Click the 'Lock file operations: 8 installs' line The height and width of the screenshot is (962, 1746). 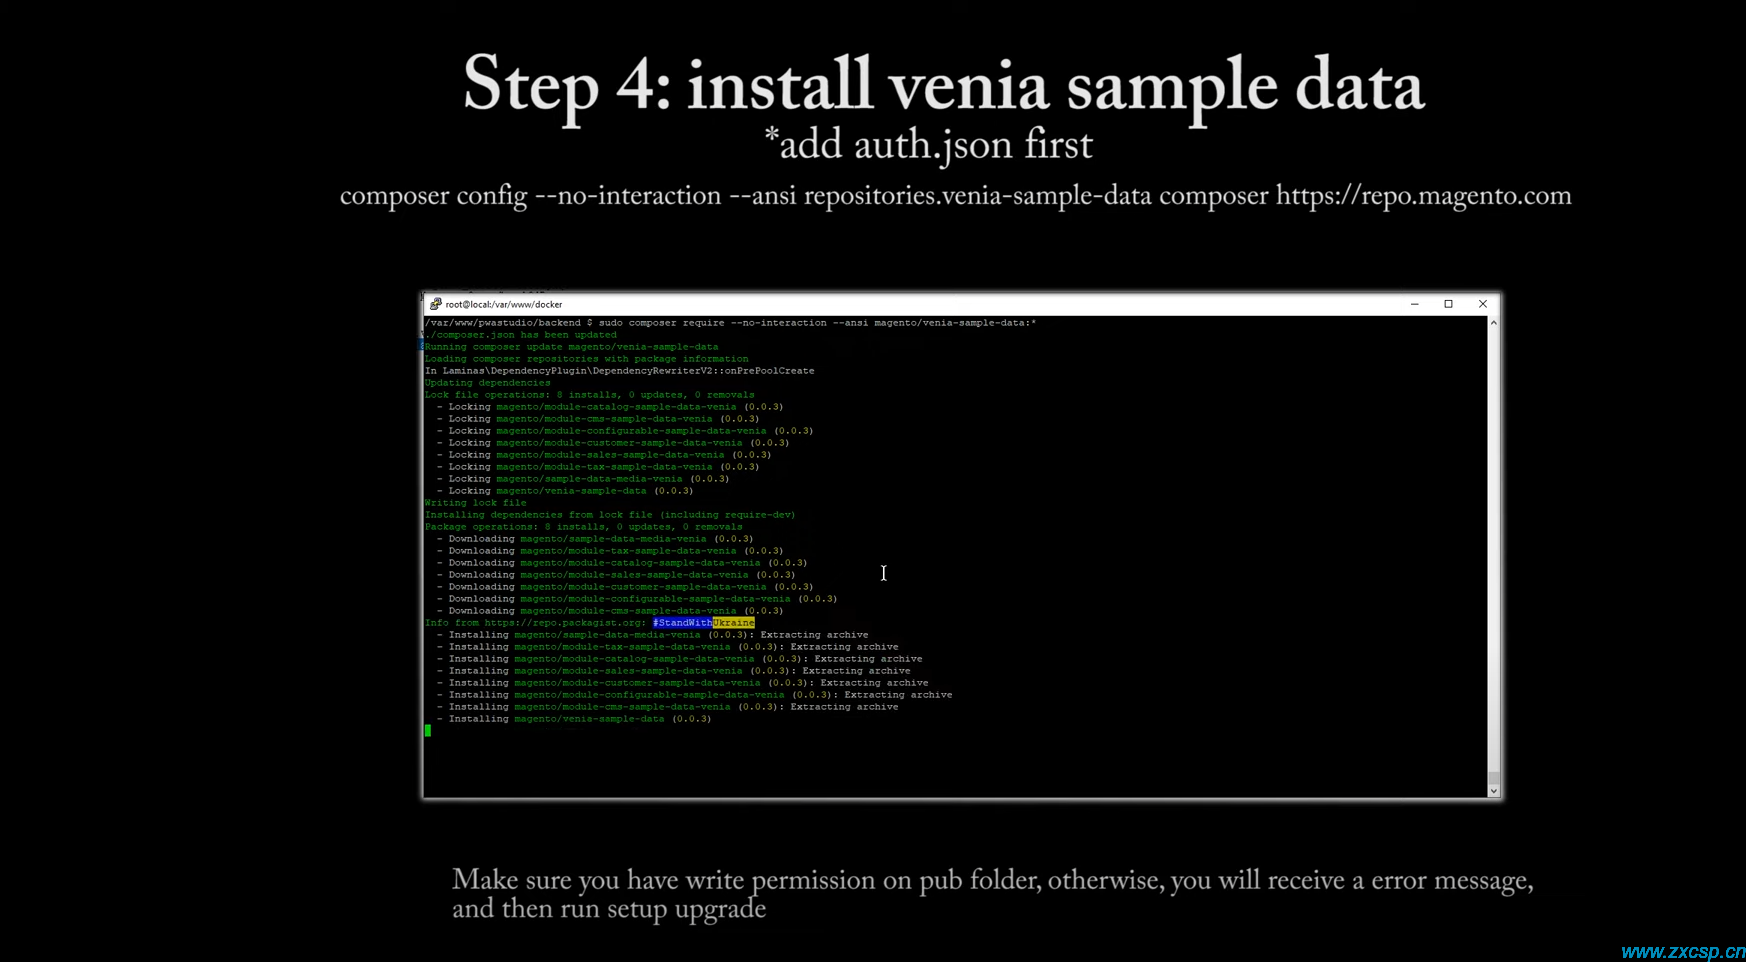pyautogui.click(x=589, y=395)
